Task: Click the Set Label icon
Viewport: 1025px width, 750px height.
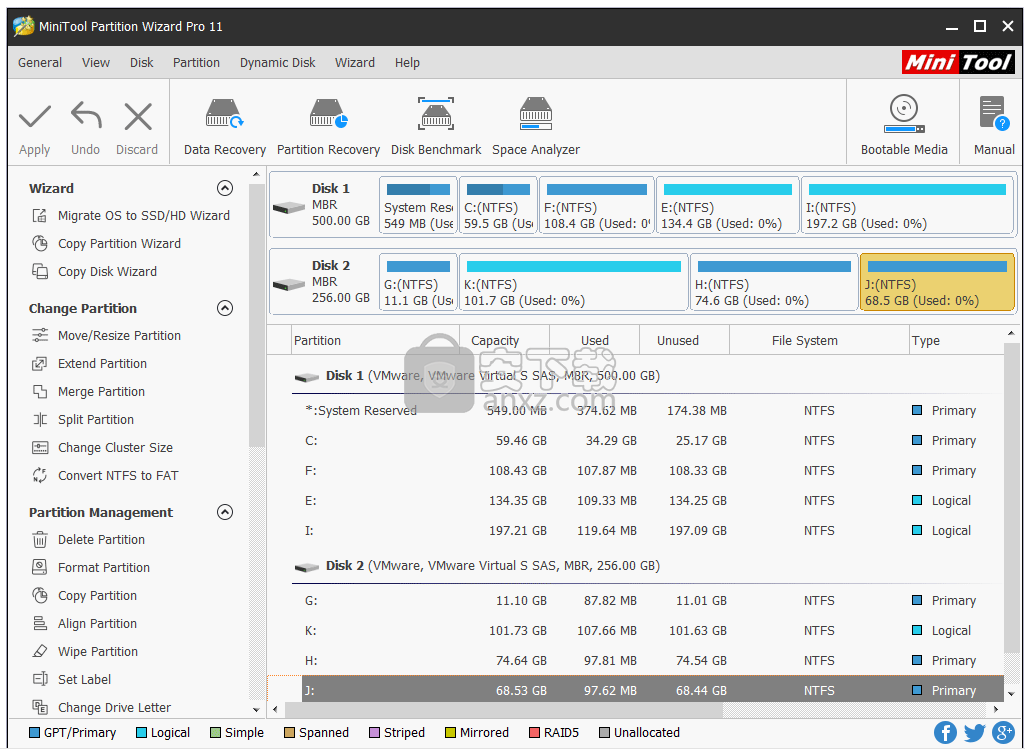Action: pyautogui.click(x=40, y=679)
